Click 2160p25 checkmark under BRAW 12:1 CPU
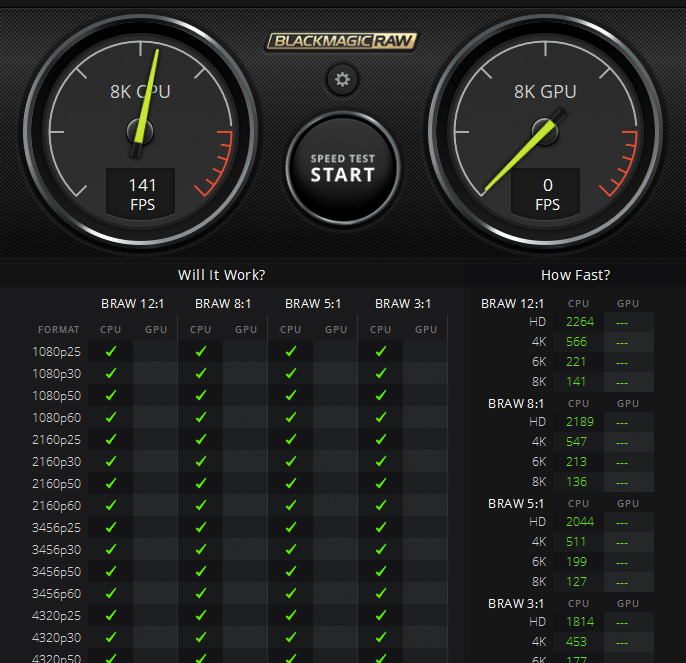 click(x=111, y=439)
